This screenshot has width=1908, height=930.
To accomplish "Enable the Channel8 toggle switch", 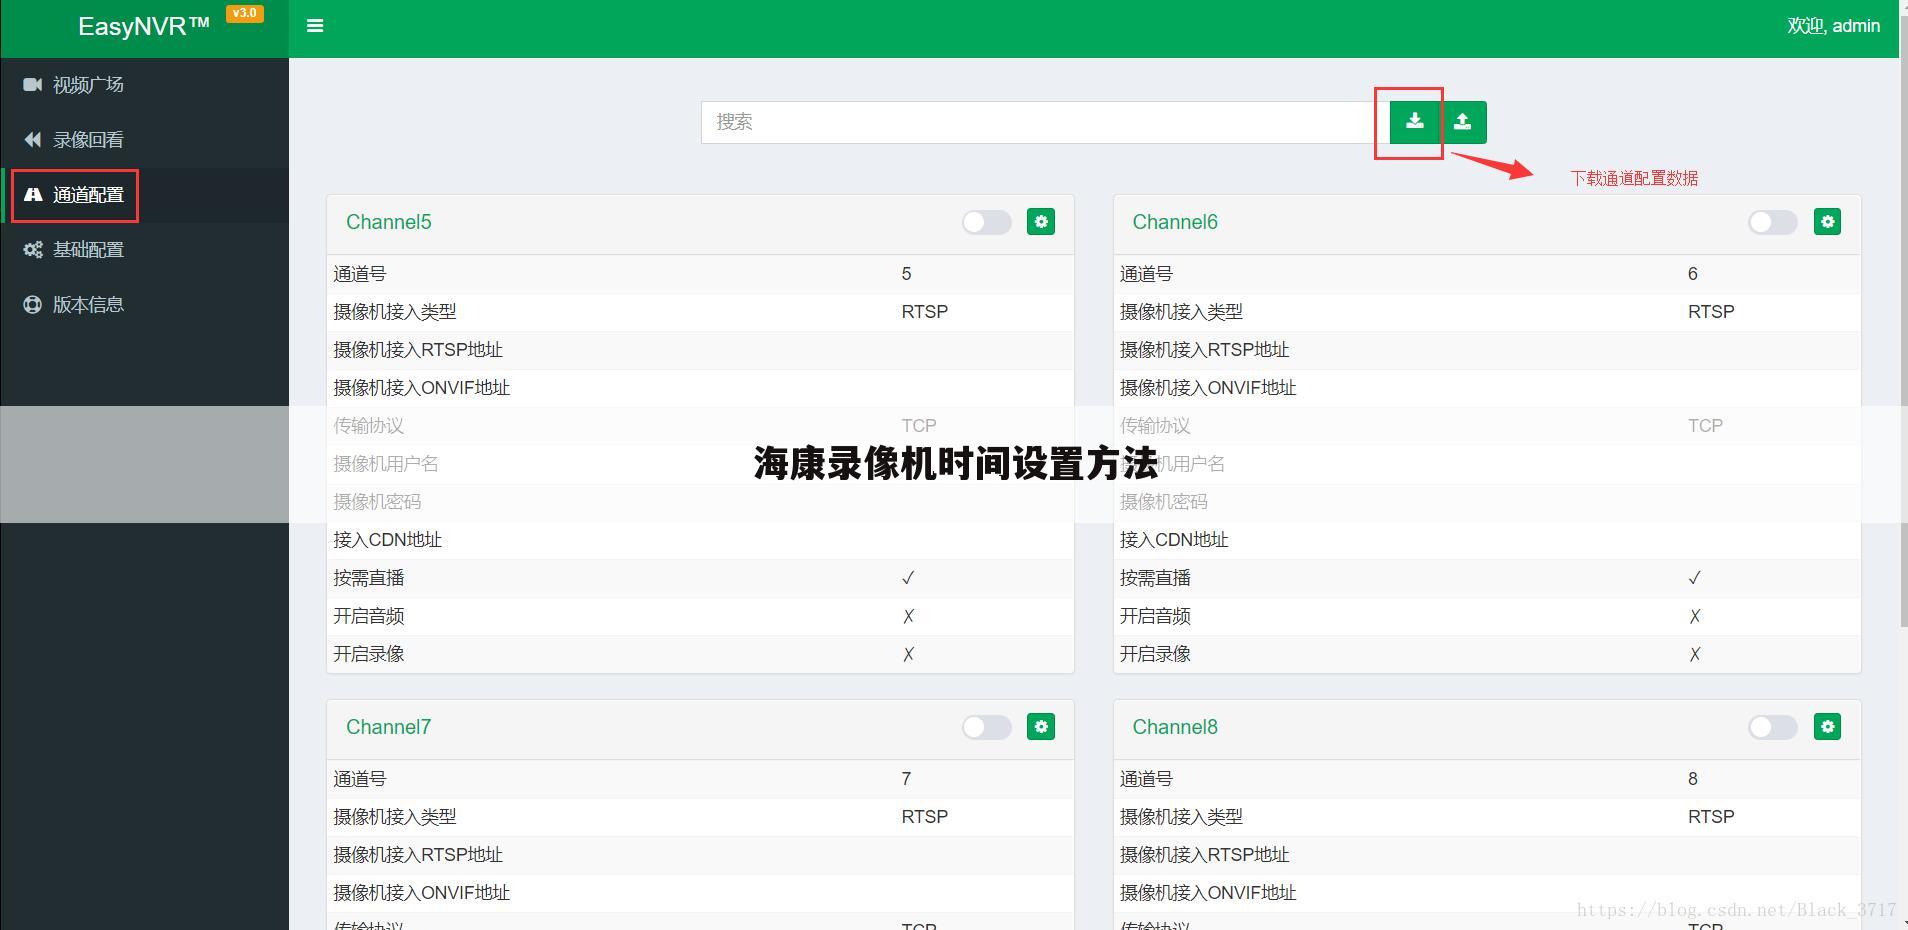I will (x=1773, y=727).
